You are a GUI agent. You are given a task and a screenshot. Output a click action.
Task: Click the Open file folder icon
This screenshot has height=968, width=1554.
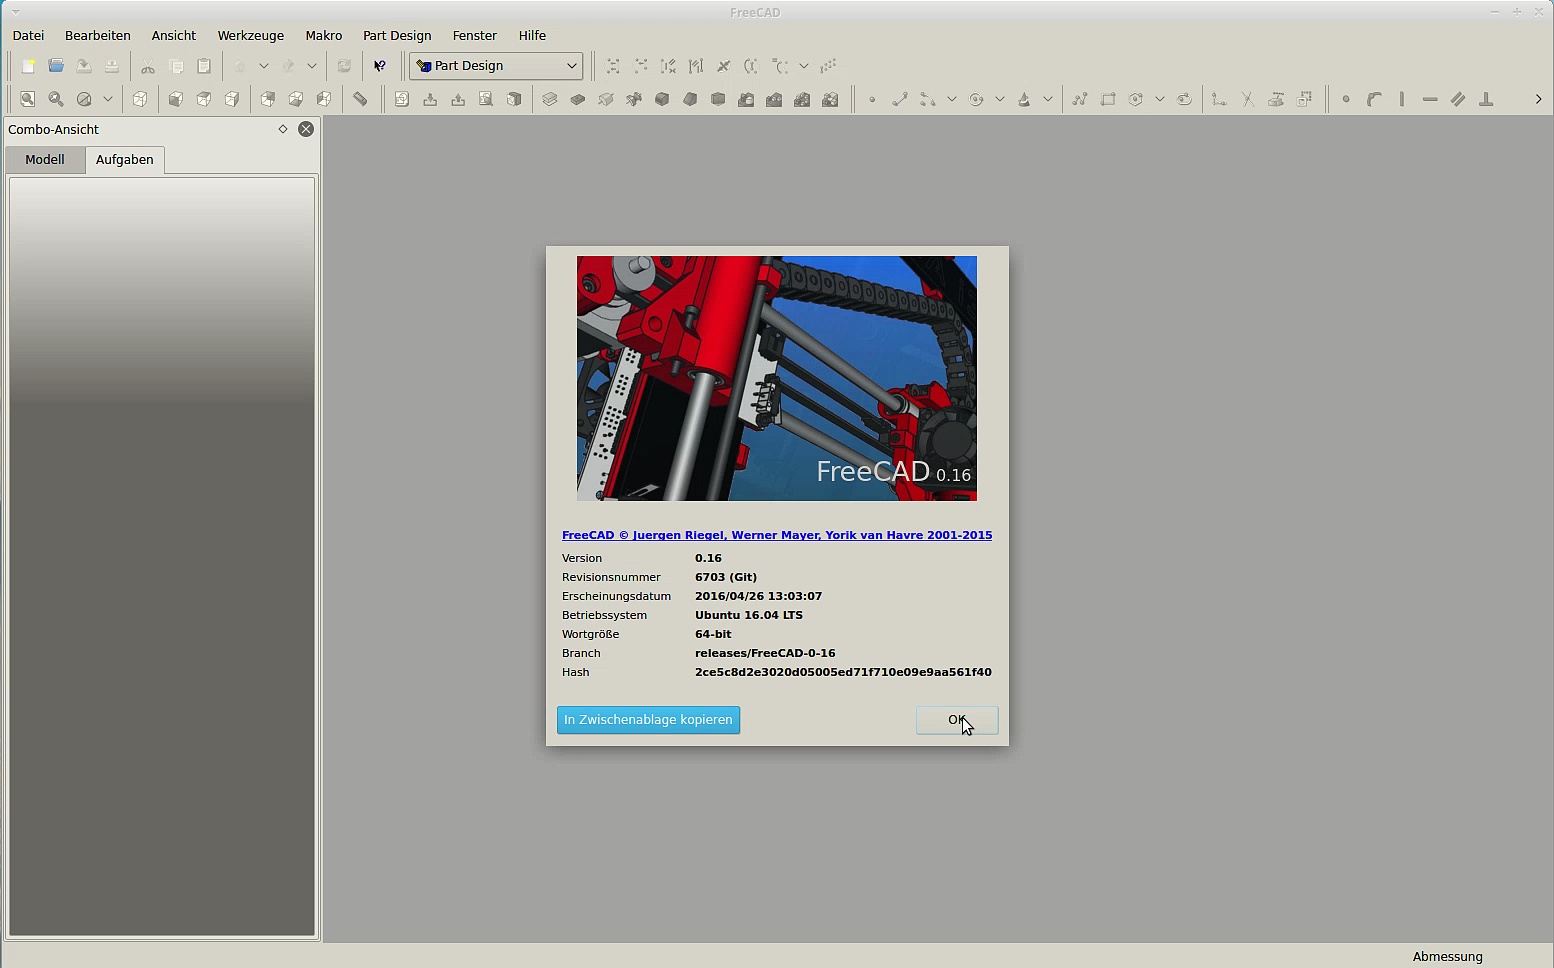(57, 66)
